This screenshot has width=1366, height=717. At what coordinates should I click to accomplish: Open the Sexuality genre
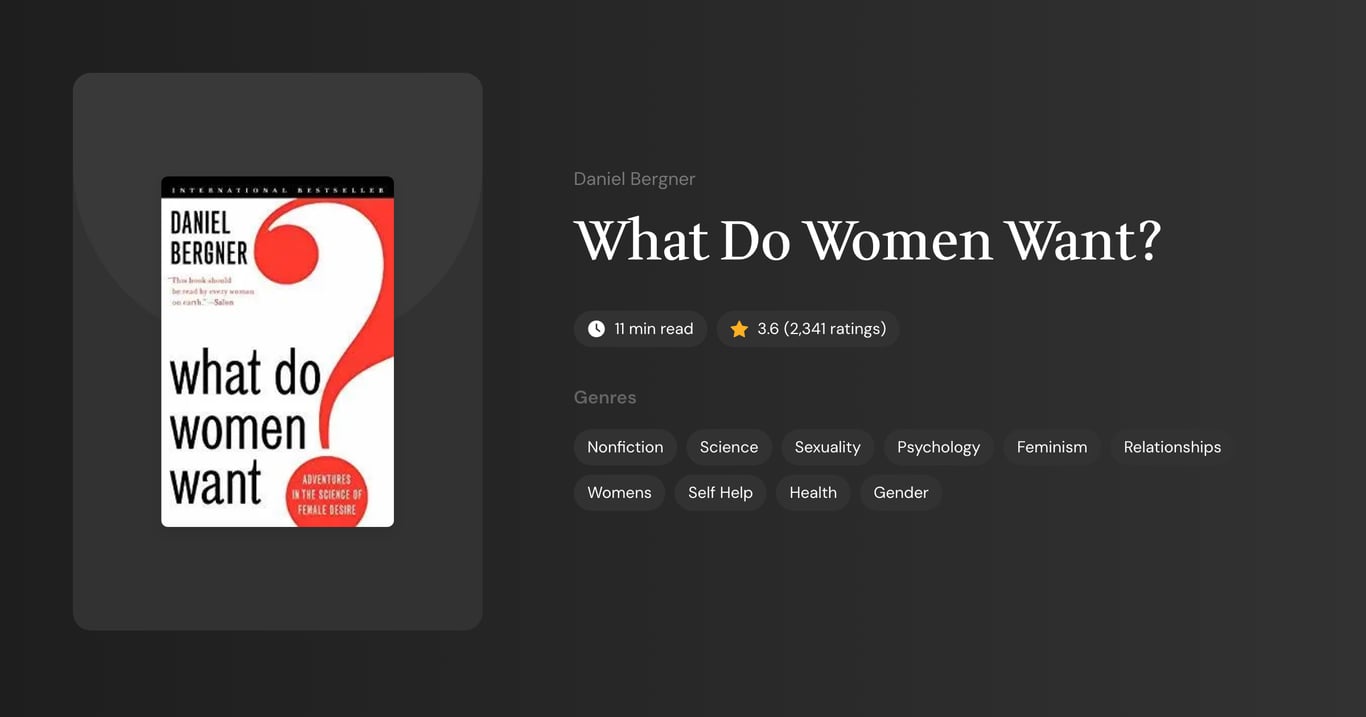(x=827, y=447)
